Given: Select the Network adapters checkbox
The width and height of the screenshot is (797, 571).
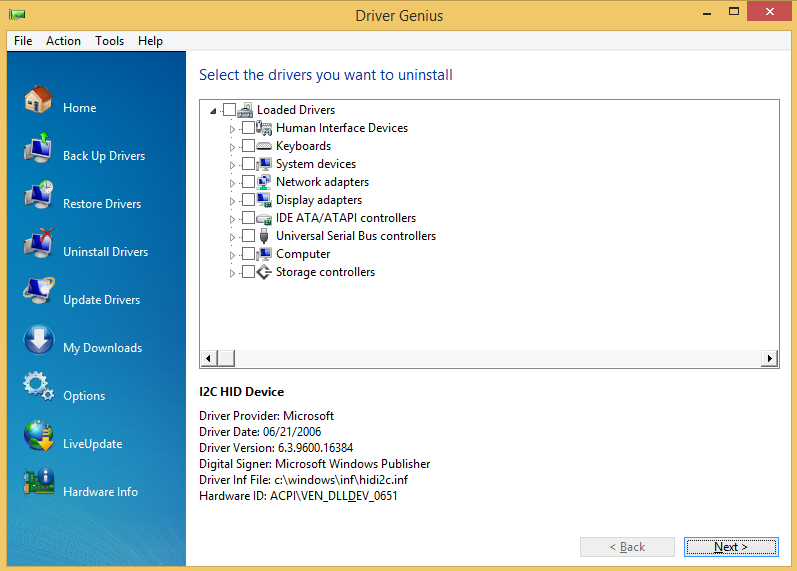Looking at the screenshot, I should [248, 182].
